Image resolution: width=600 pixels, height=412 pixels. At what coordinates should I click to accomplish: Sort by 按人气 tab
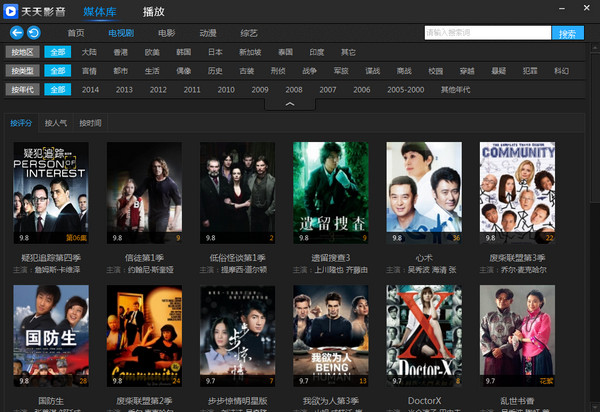pyautogui.click(x=56, y=123)
